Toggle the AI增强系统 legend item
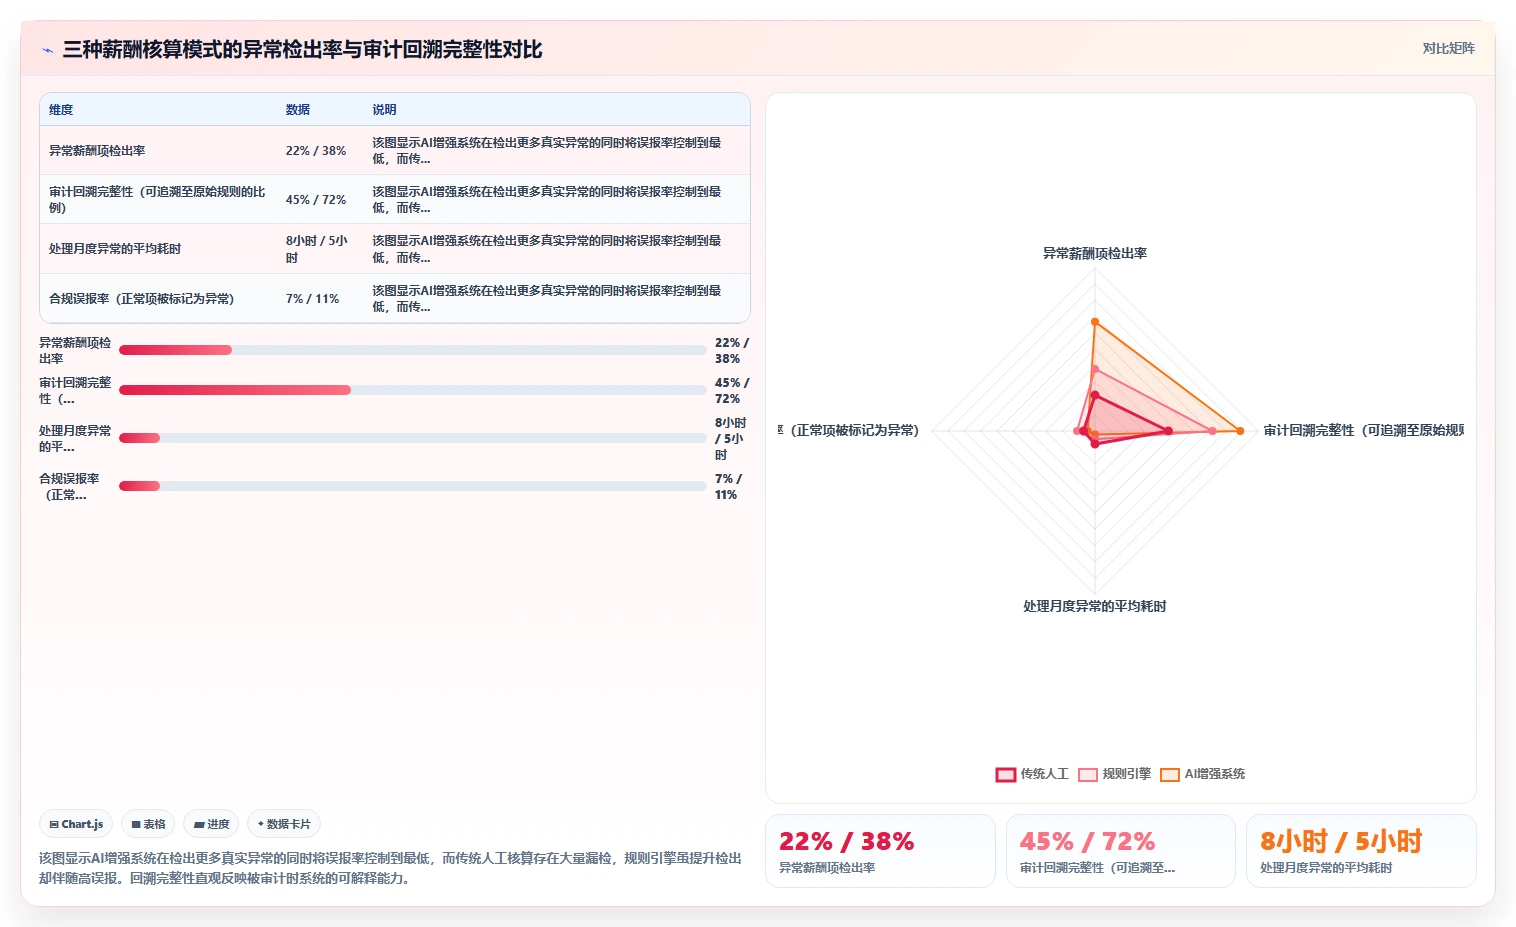The width and height of the screenshot is (1516, 927). [1202, 774]
